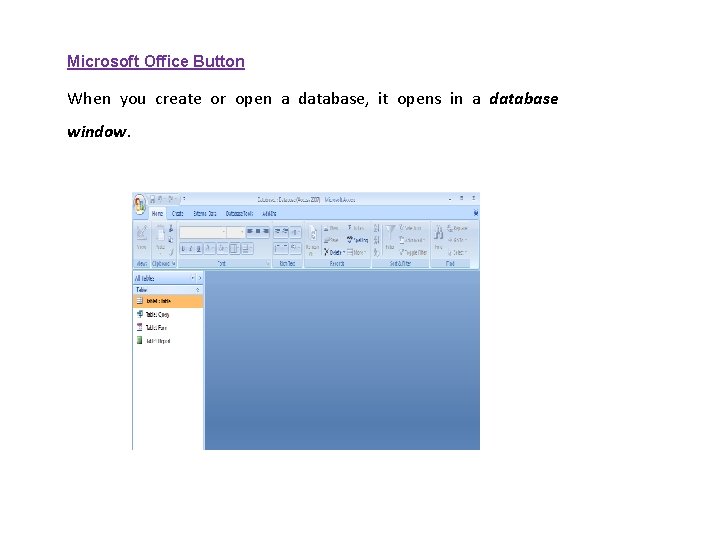Click the Format Painter icon
This screenshot has height=540, width=720.
171,252
